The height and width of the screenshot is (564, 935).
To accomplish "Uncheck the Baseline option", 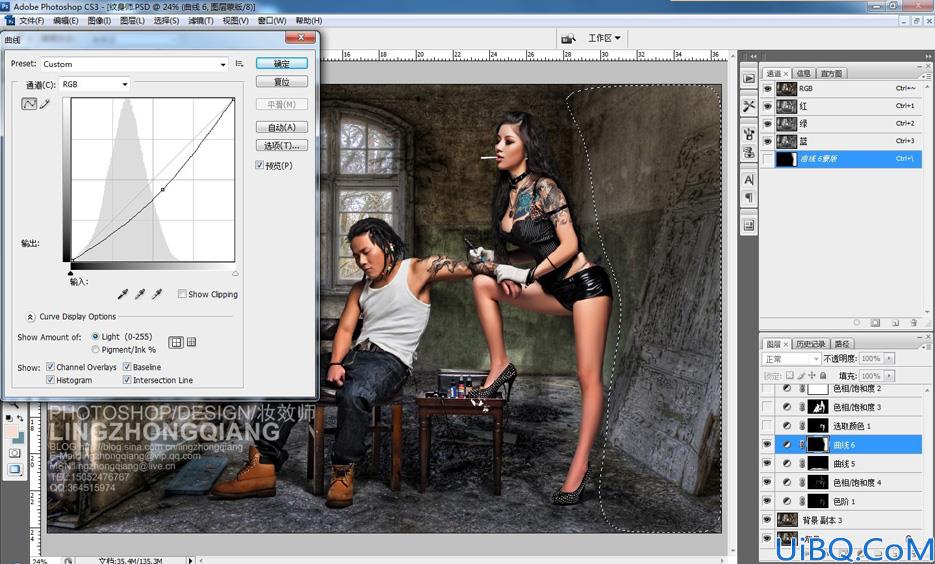I will point(127,367).
